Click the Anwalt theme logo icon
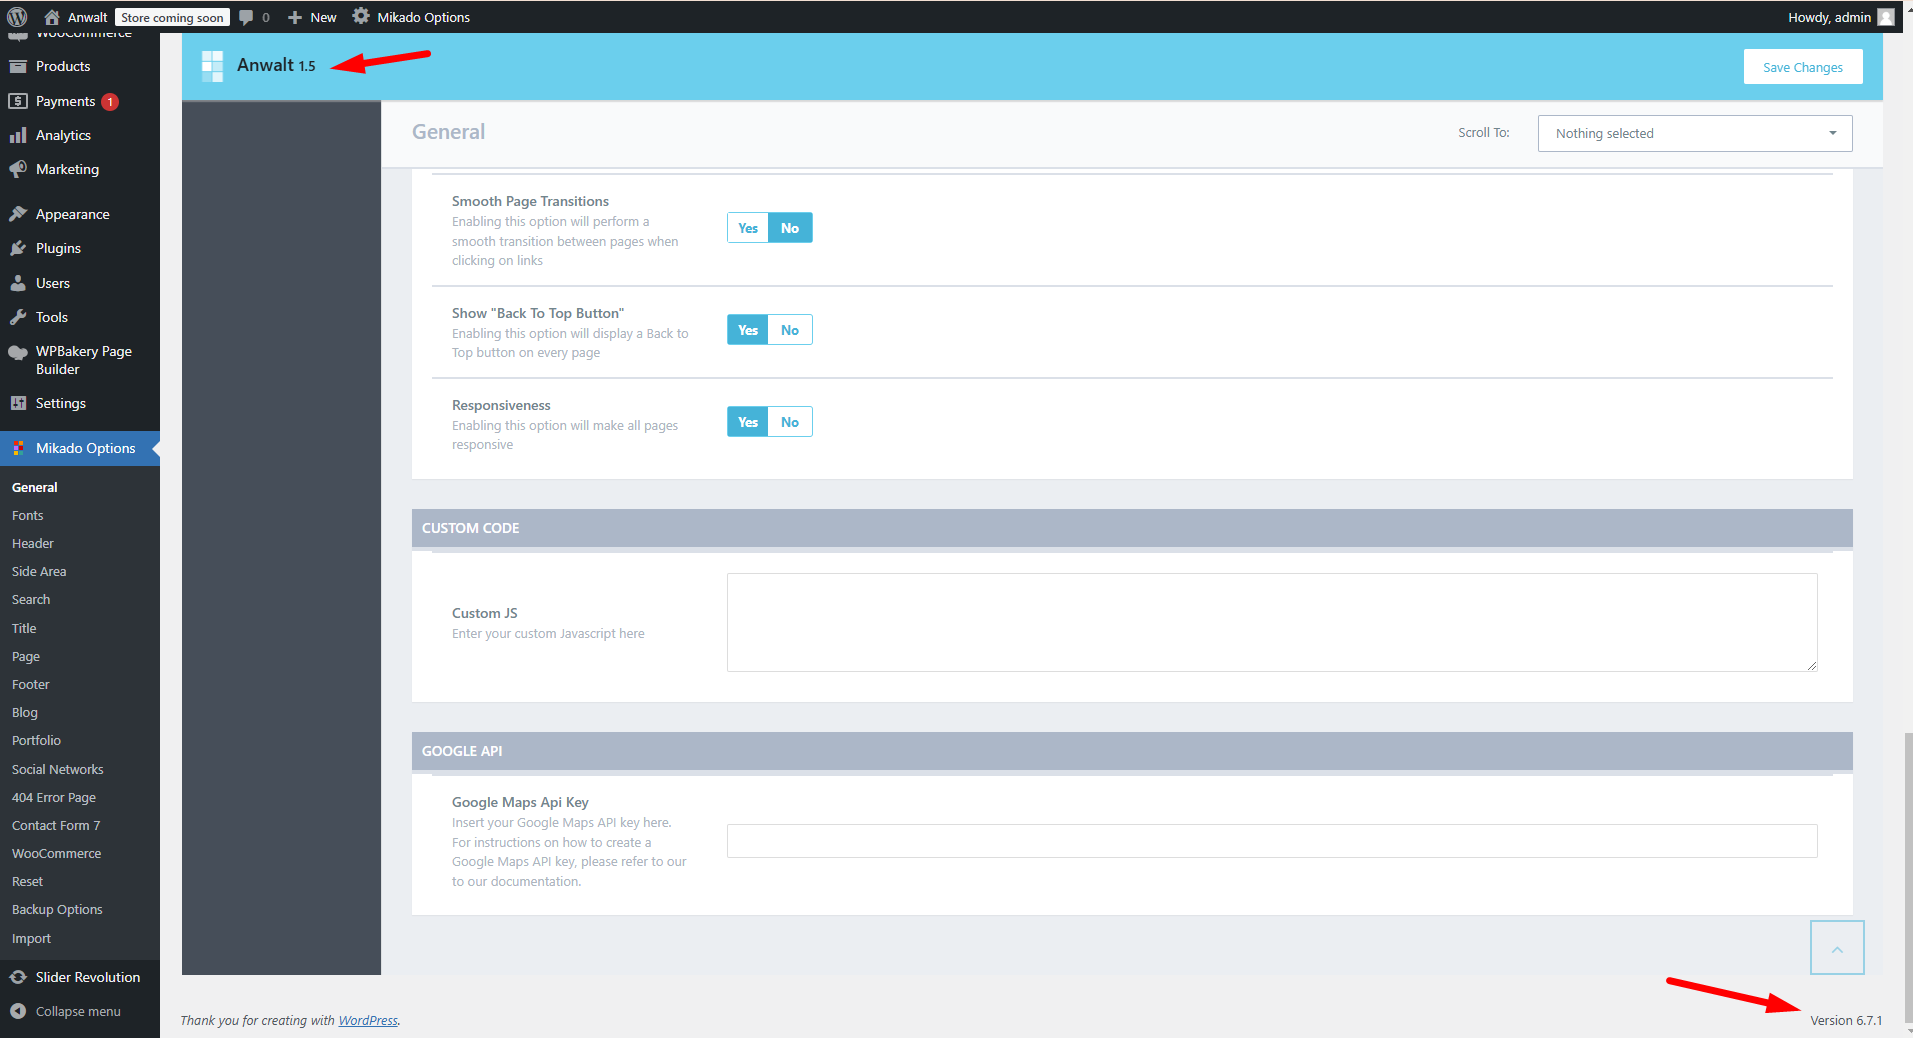 click(x=212, y=66)
